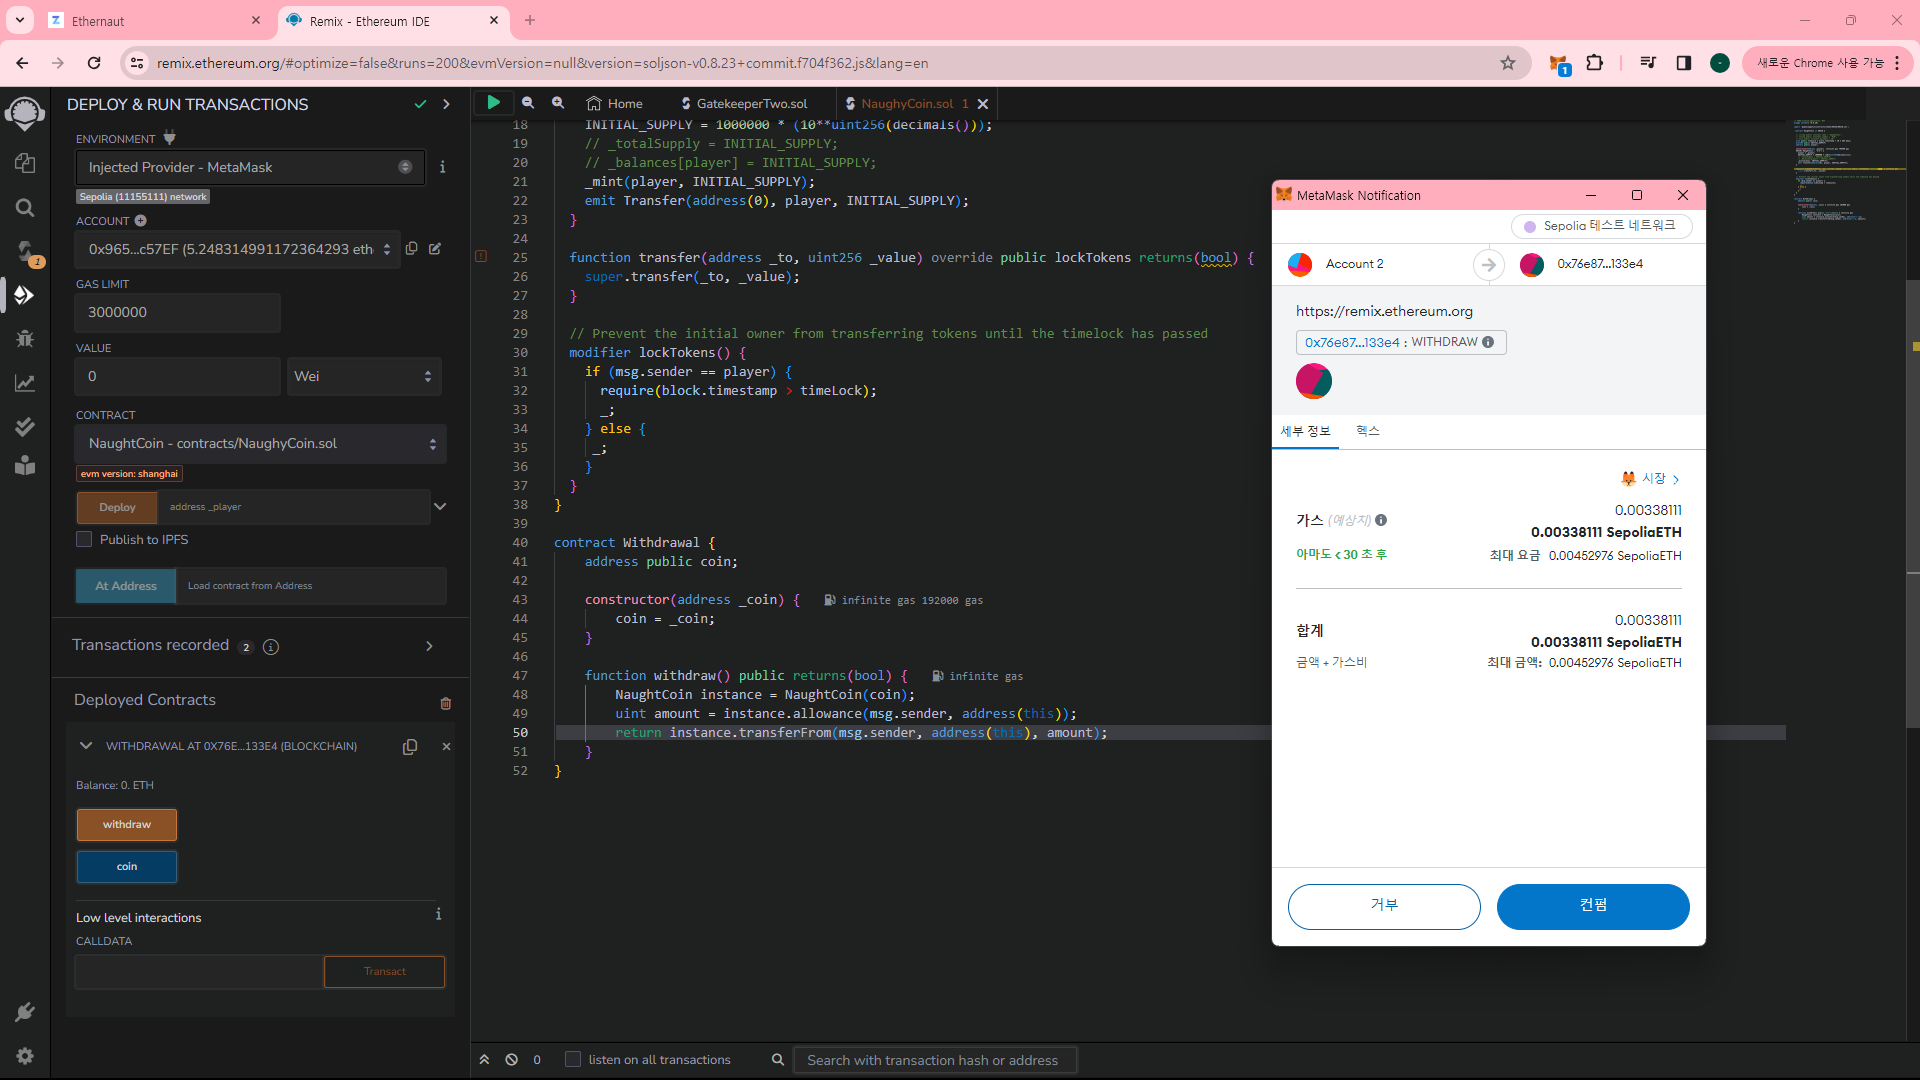
Task: Open the MetaMask Sepolia network selector
Action: 1601,226
